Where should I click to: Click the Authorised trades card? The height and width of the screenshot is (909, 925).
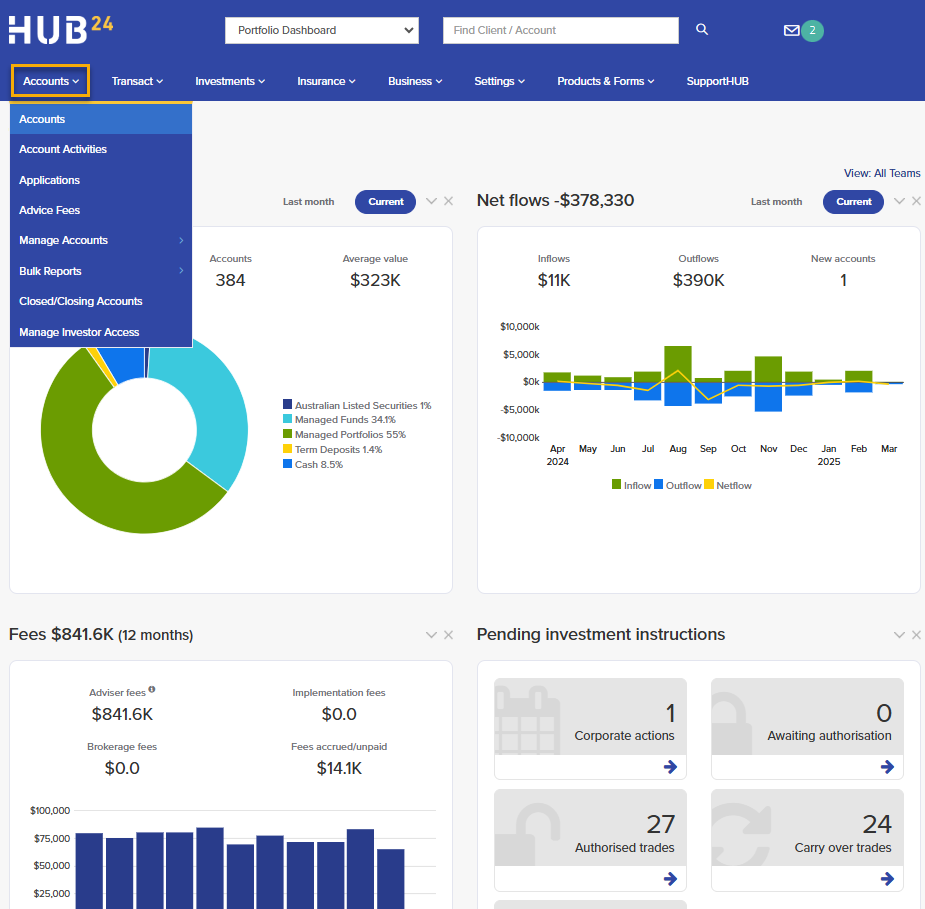click(x=590, y=840)
